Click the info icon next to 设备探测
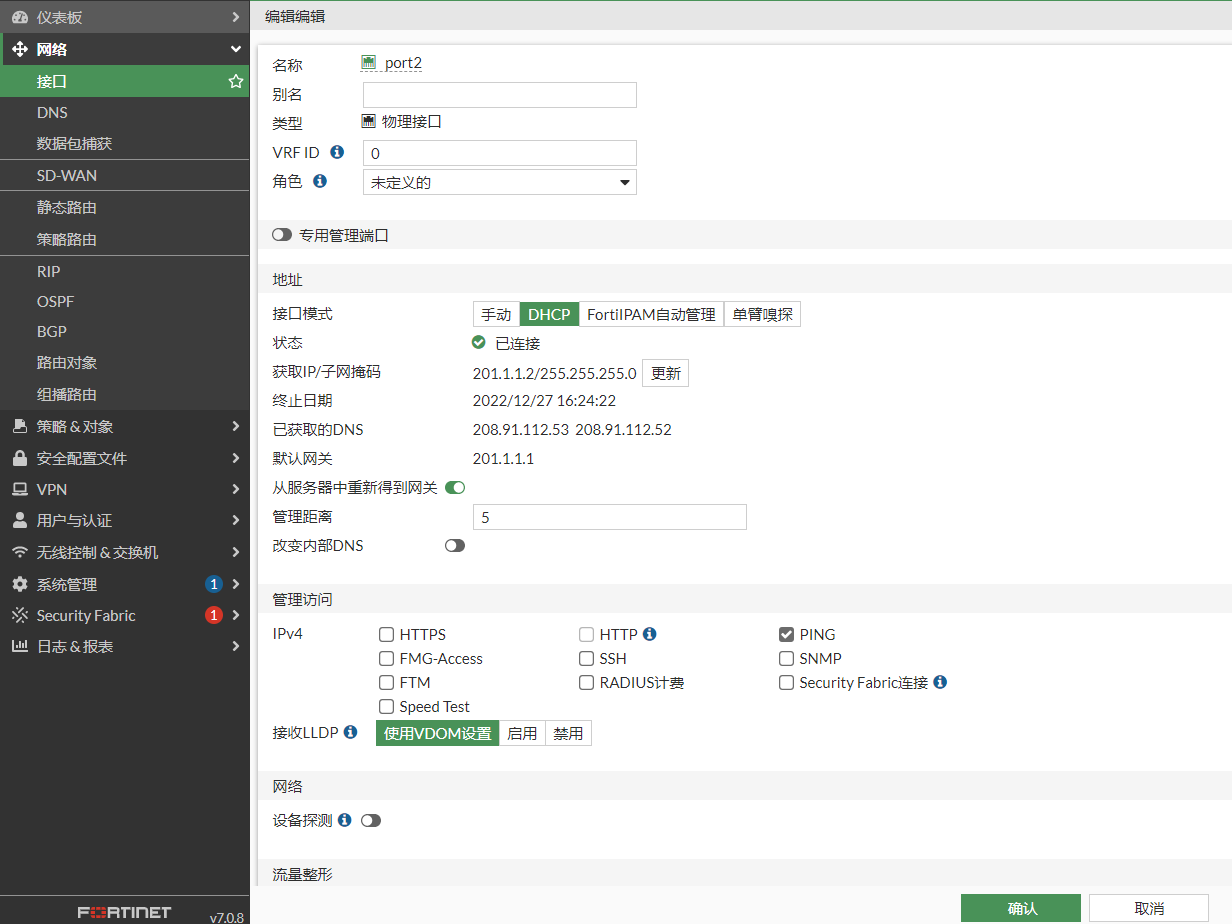This screenshot has width=1232, height=924. point(344,820)
